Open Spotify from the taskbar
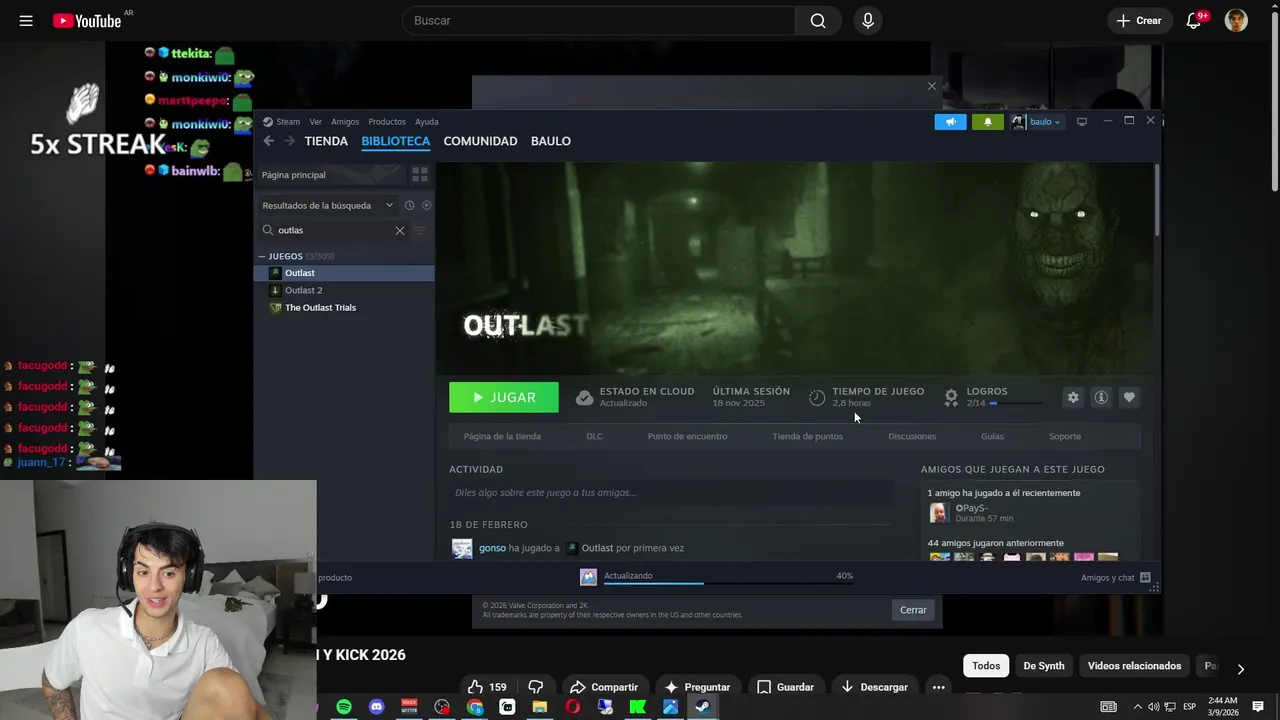 [x=344, y=707]
